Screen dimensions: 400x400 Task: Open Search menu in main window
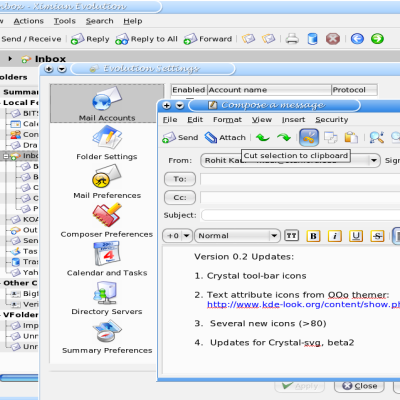pyautogui.click(x=100, y=21)
